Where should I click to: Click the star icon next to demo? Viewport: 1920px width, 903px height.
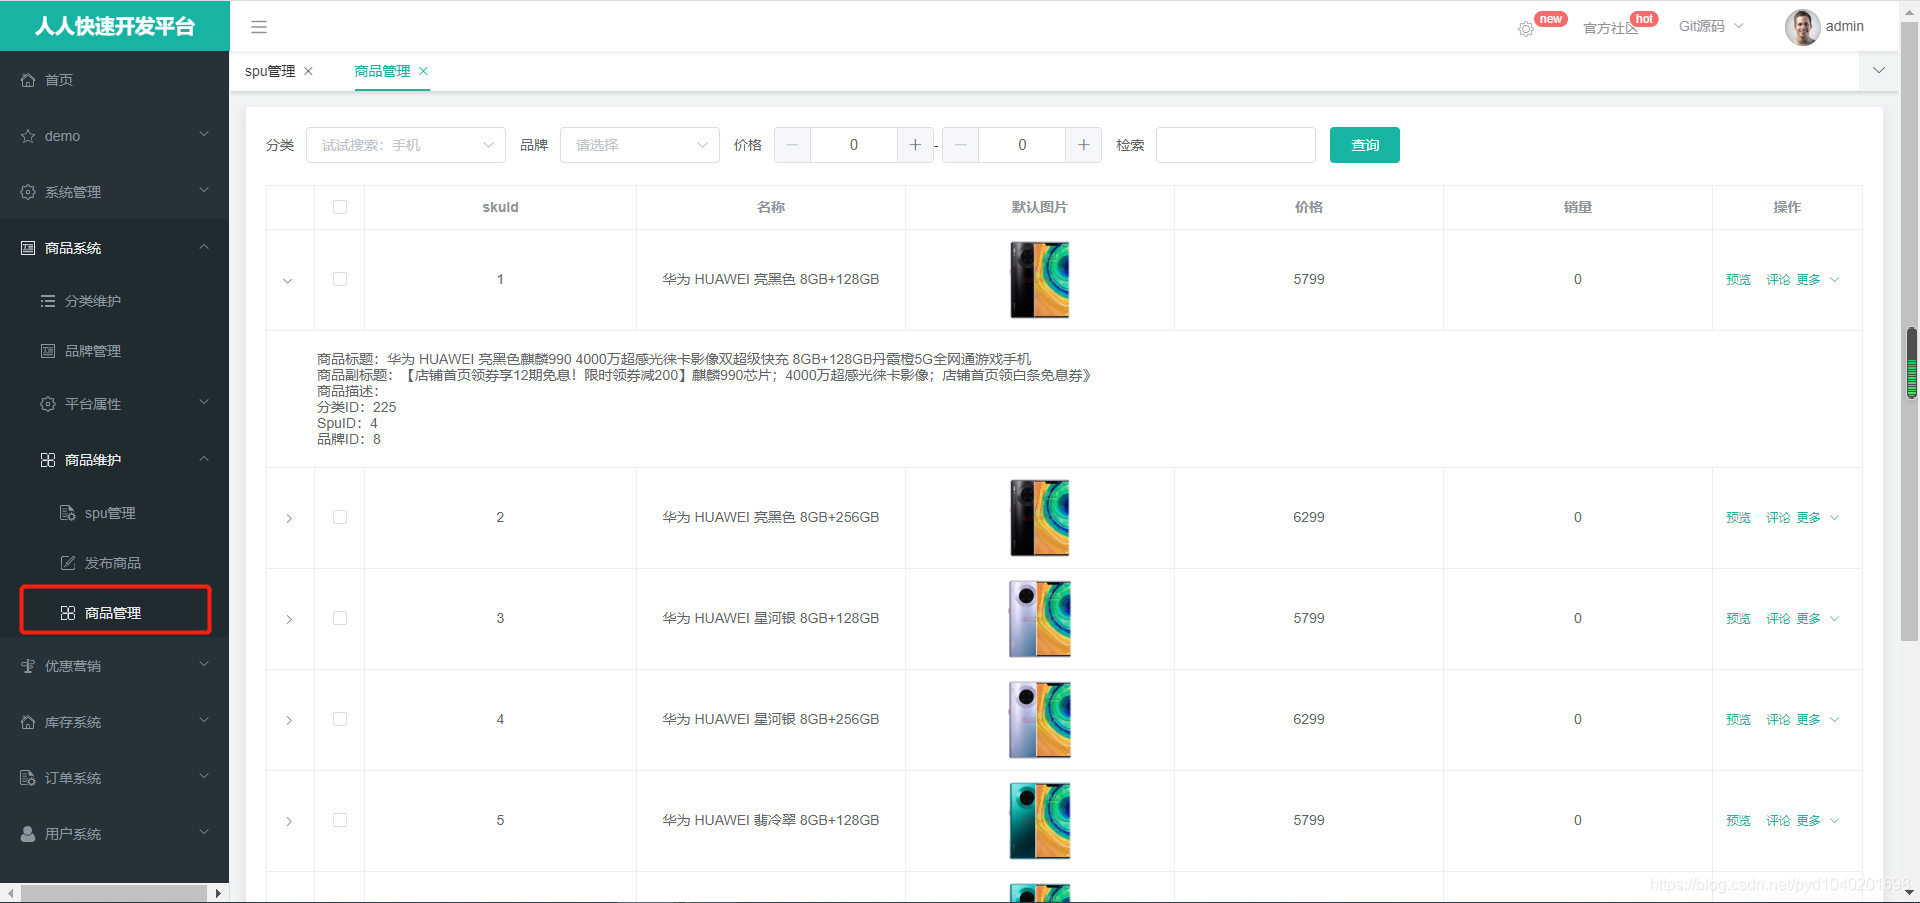click(x=28, y=136)
